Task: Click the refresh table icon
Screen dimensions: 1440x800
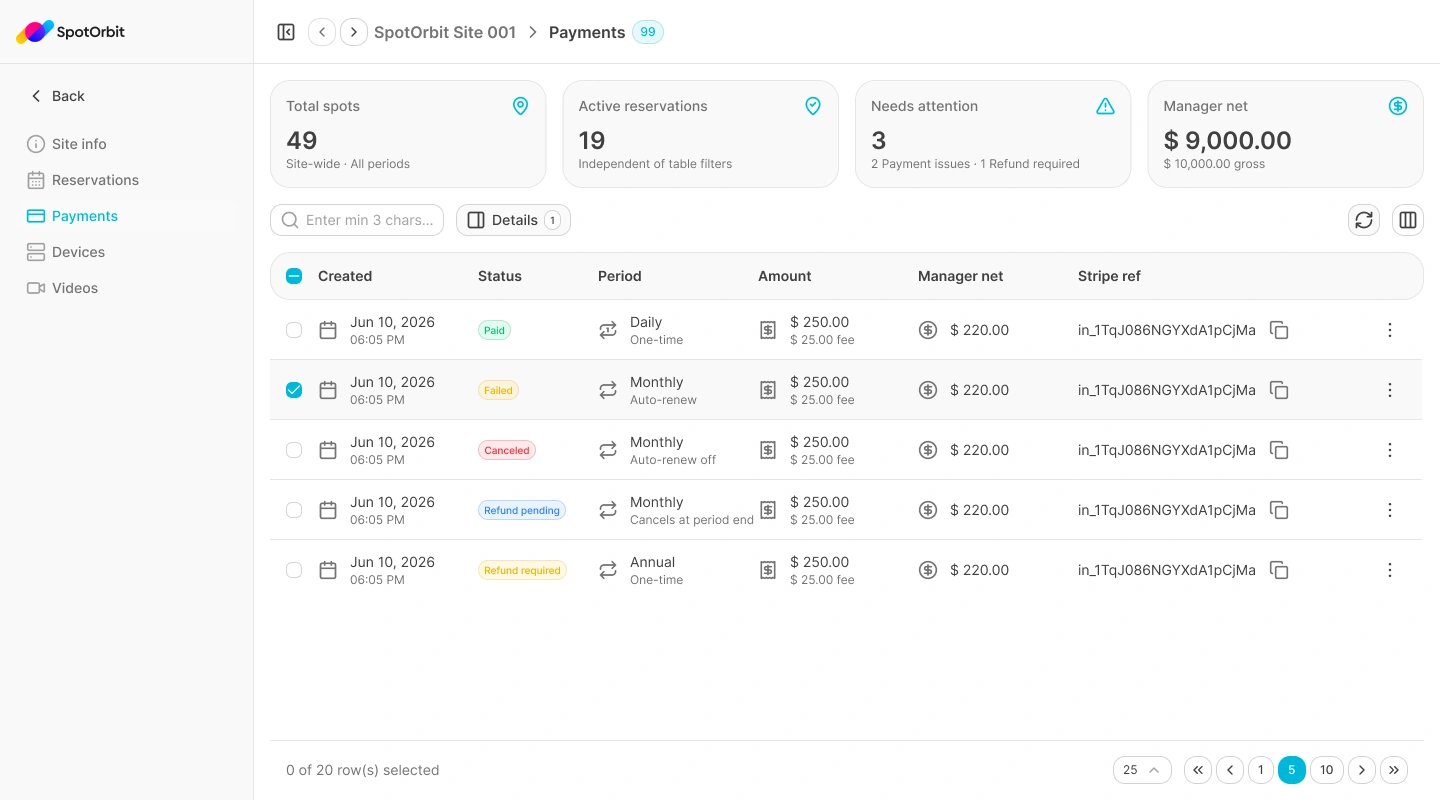Action: click(x=1364, y=220)
